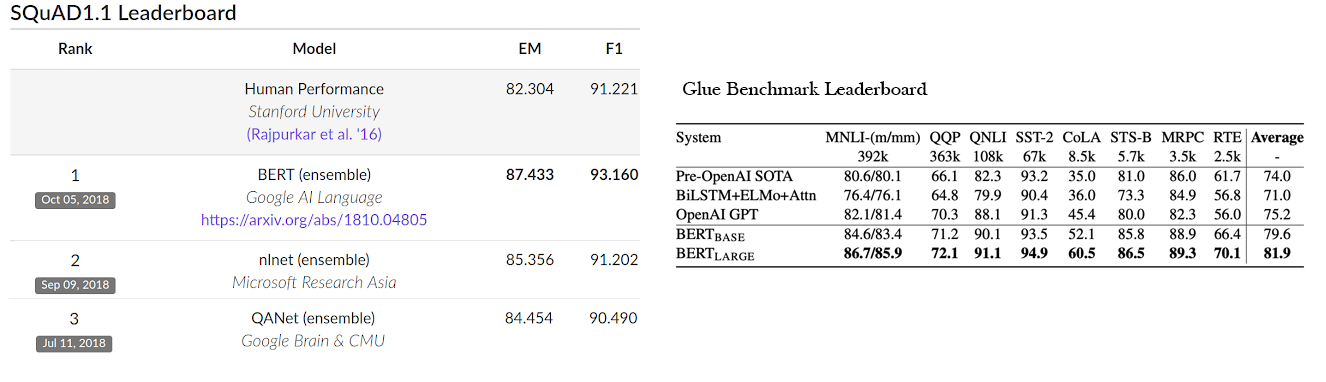This screenshot has width=1326, height=382.
Task: Click the Average column header
Action: click(1277, 138)
